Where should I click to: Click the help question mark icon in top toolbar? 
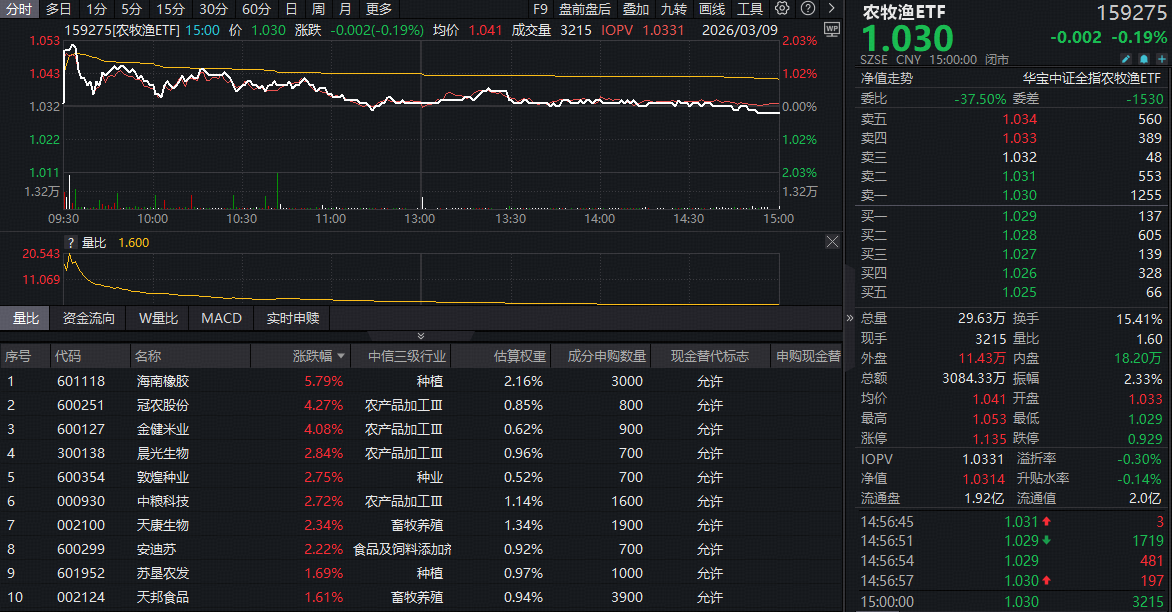806,9
